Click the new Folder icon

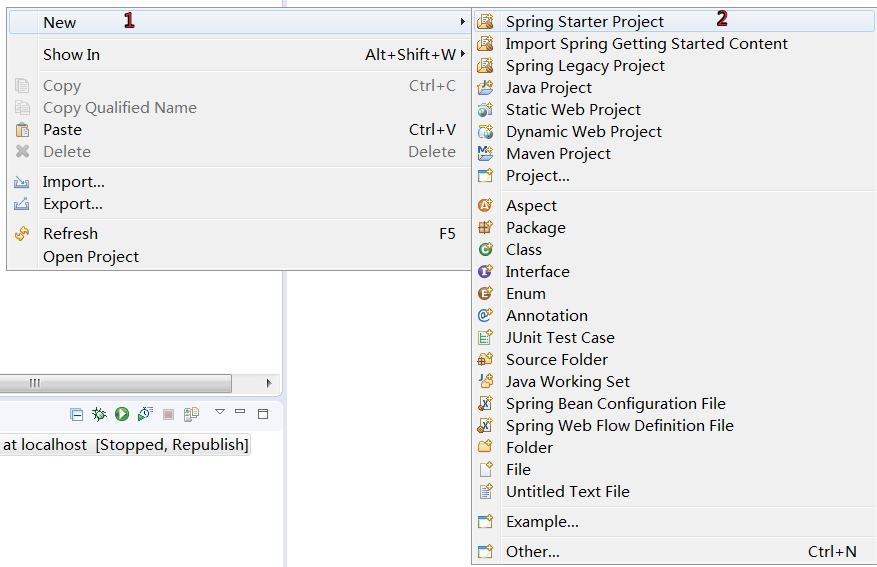pyautogui.click(x=485, y=447)
